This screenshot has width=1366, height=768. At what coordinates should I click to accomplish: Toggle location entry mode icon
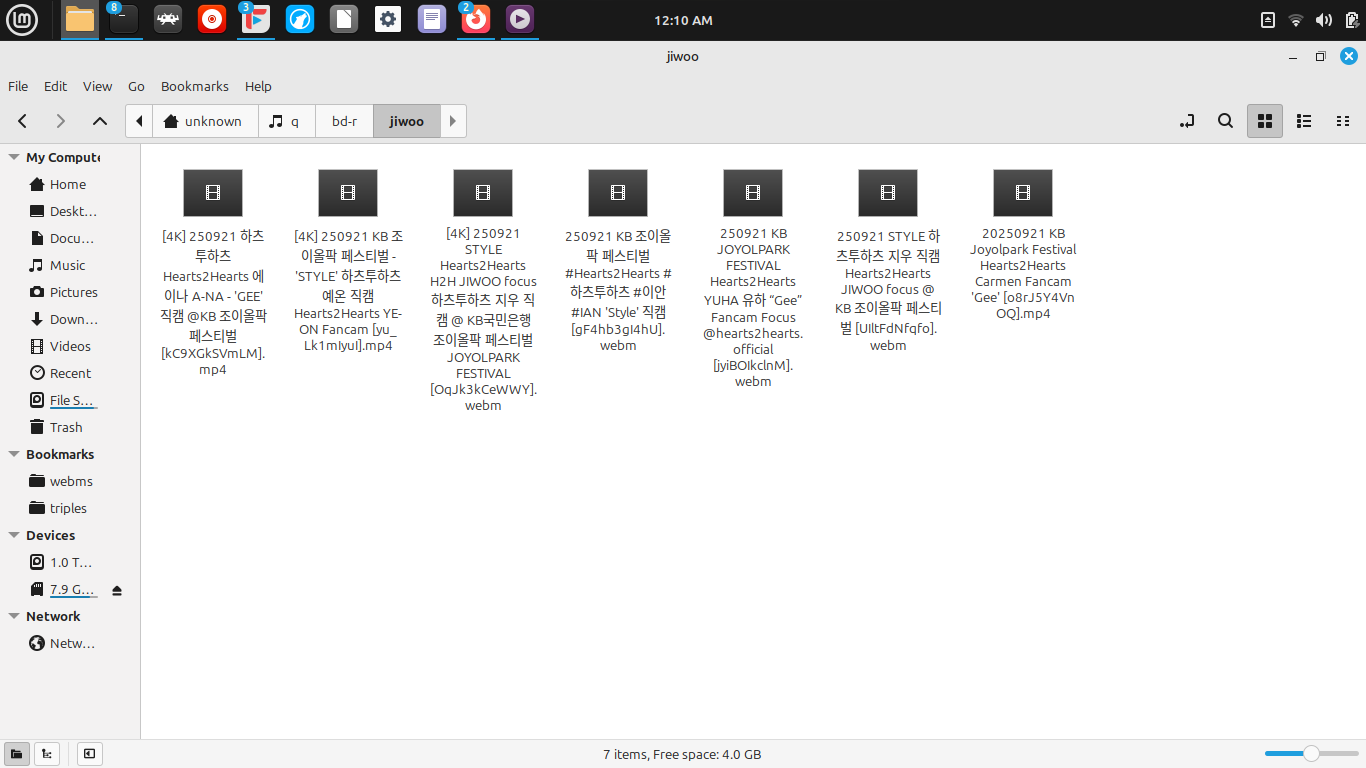point(1187,121)
